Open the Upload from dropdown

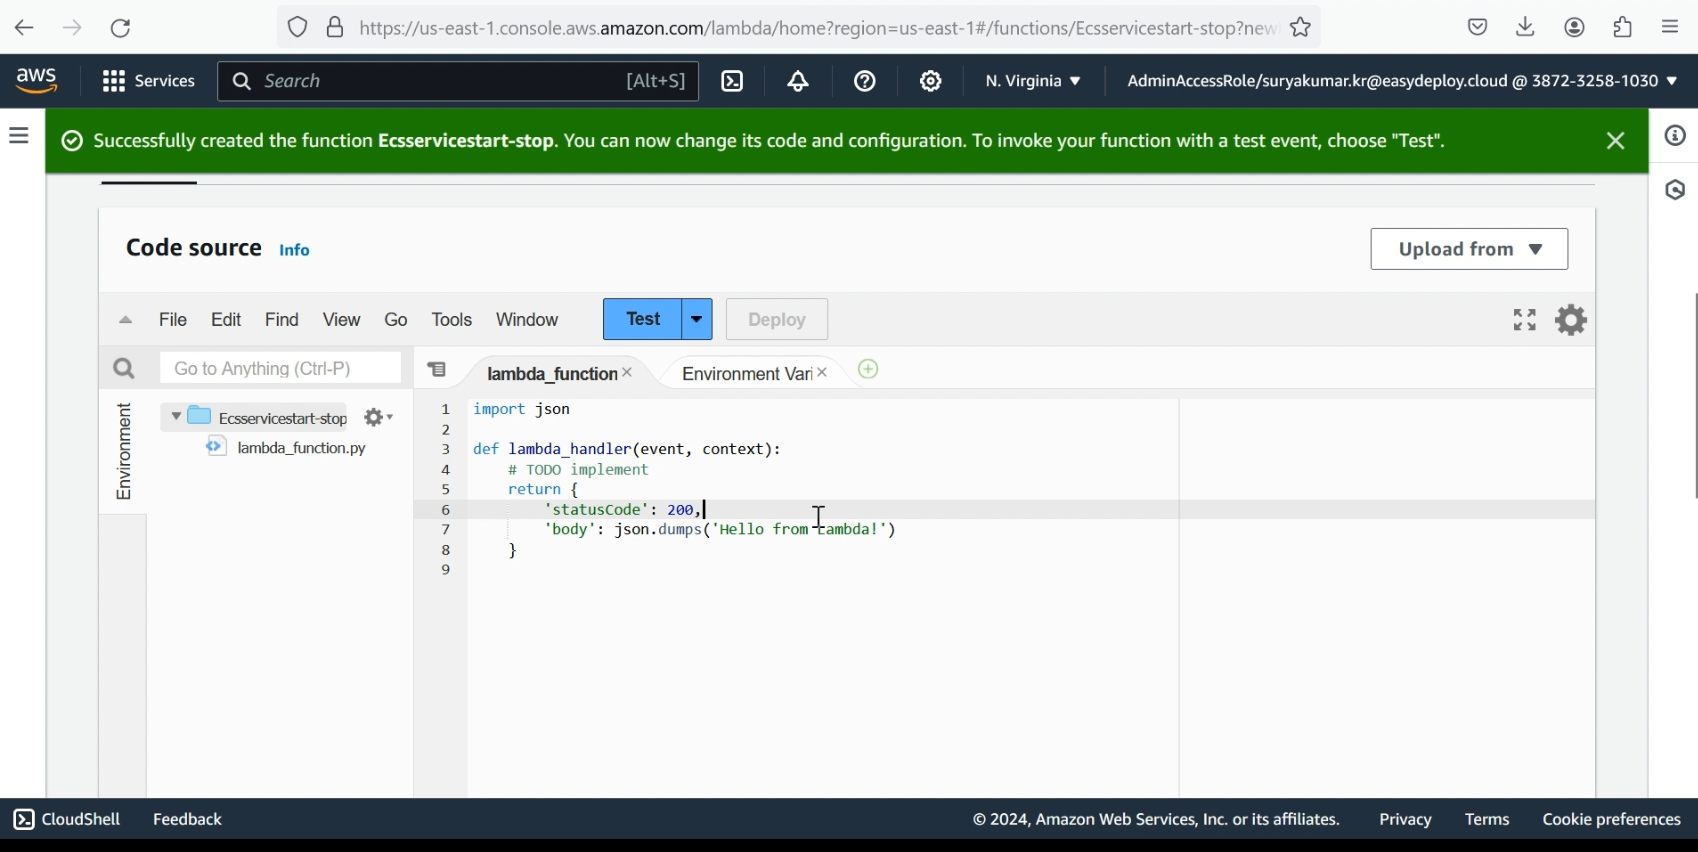pos(1469,250)
